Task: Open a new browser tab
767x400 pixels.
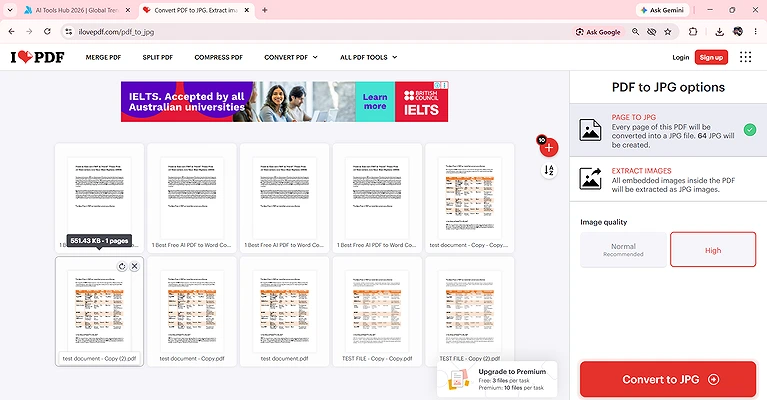Action: pos(265,10)
